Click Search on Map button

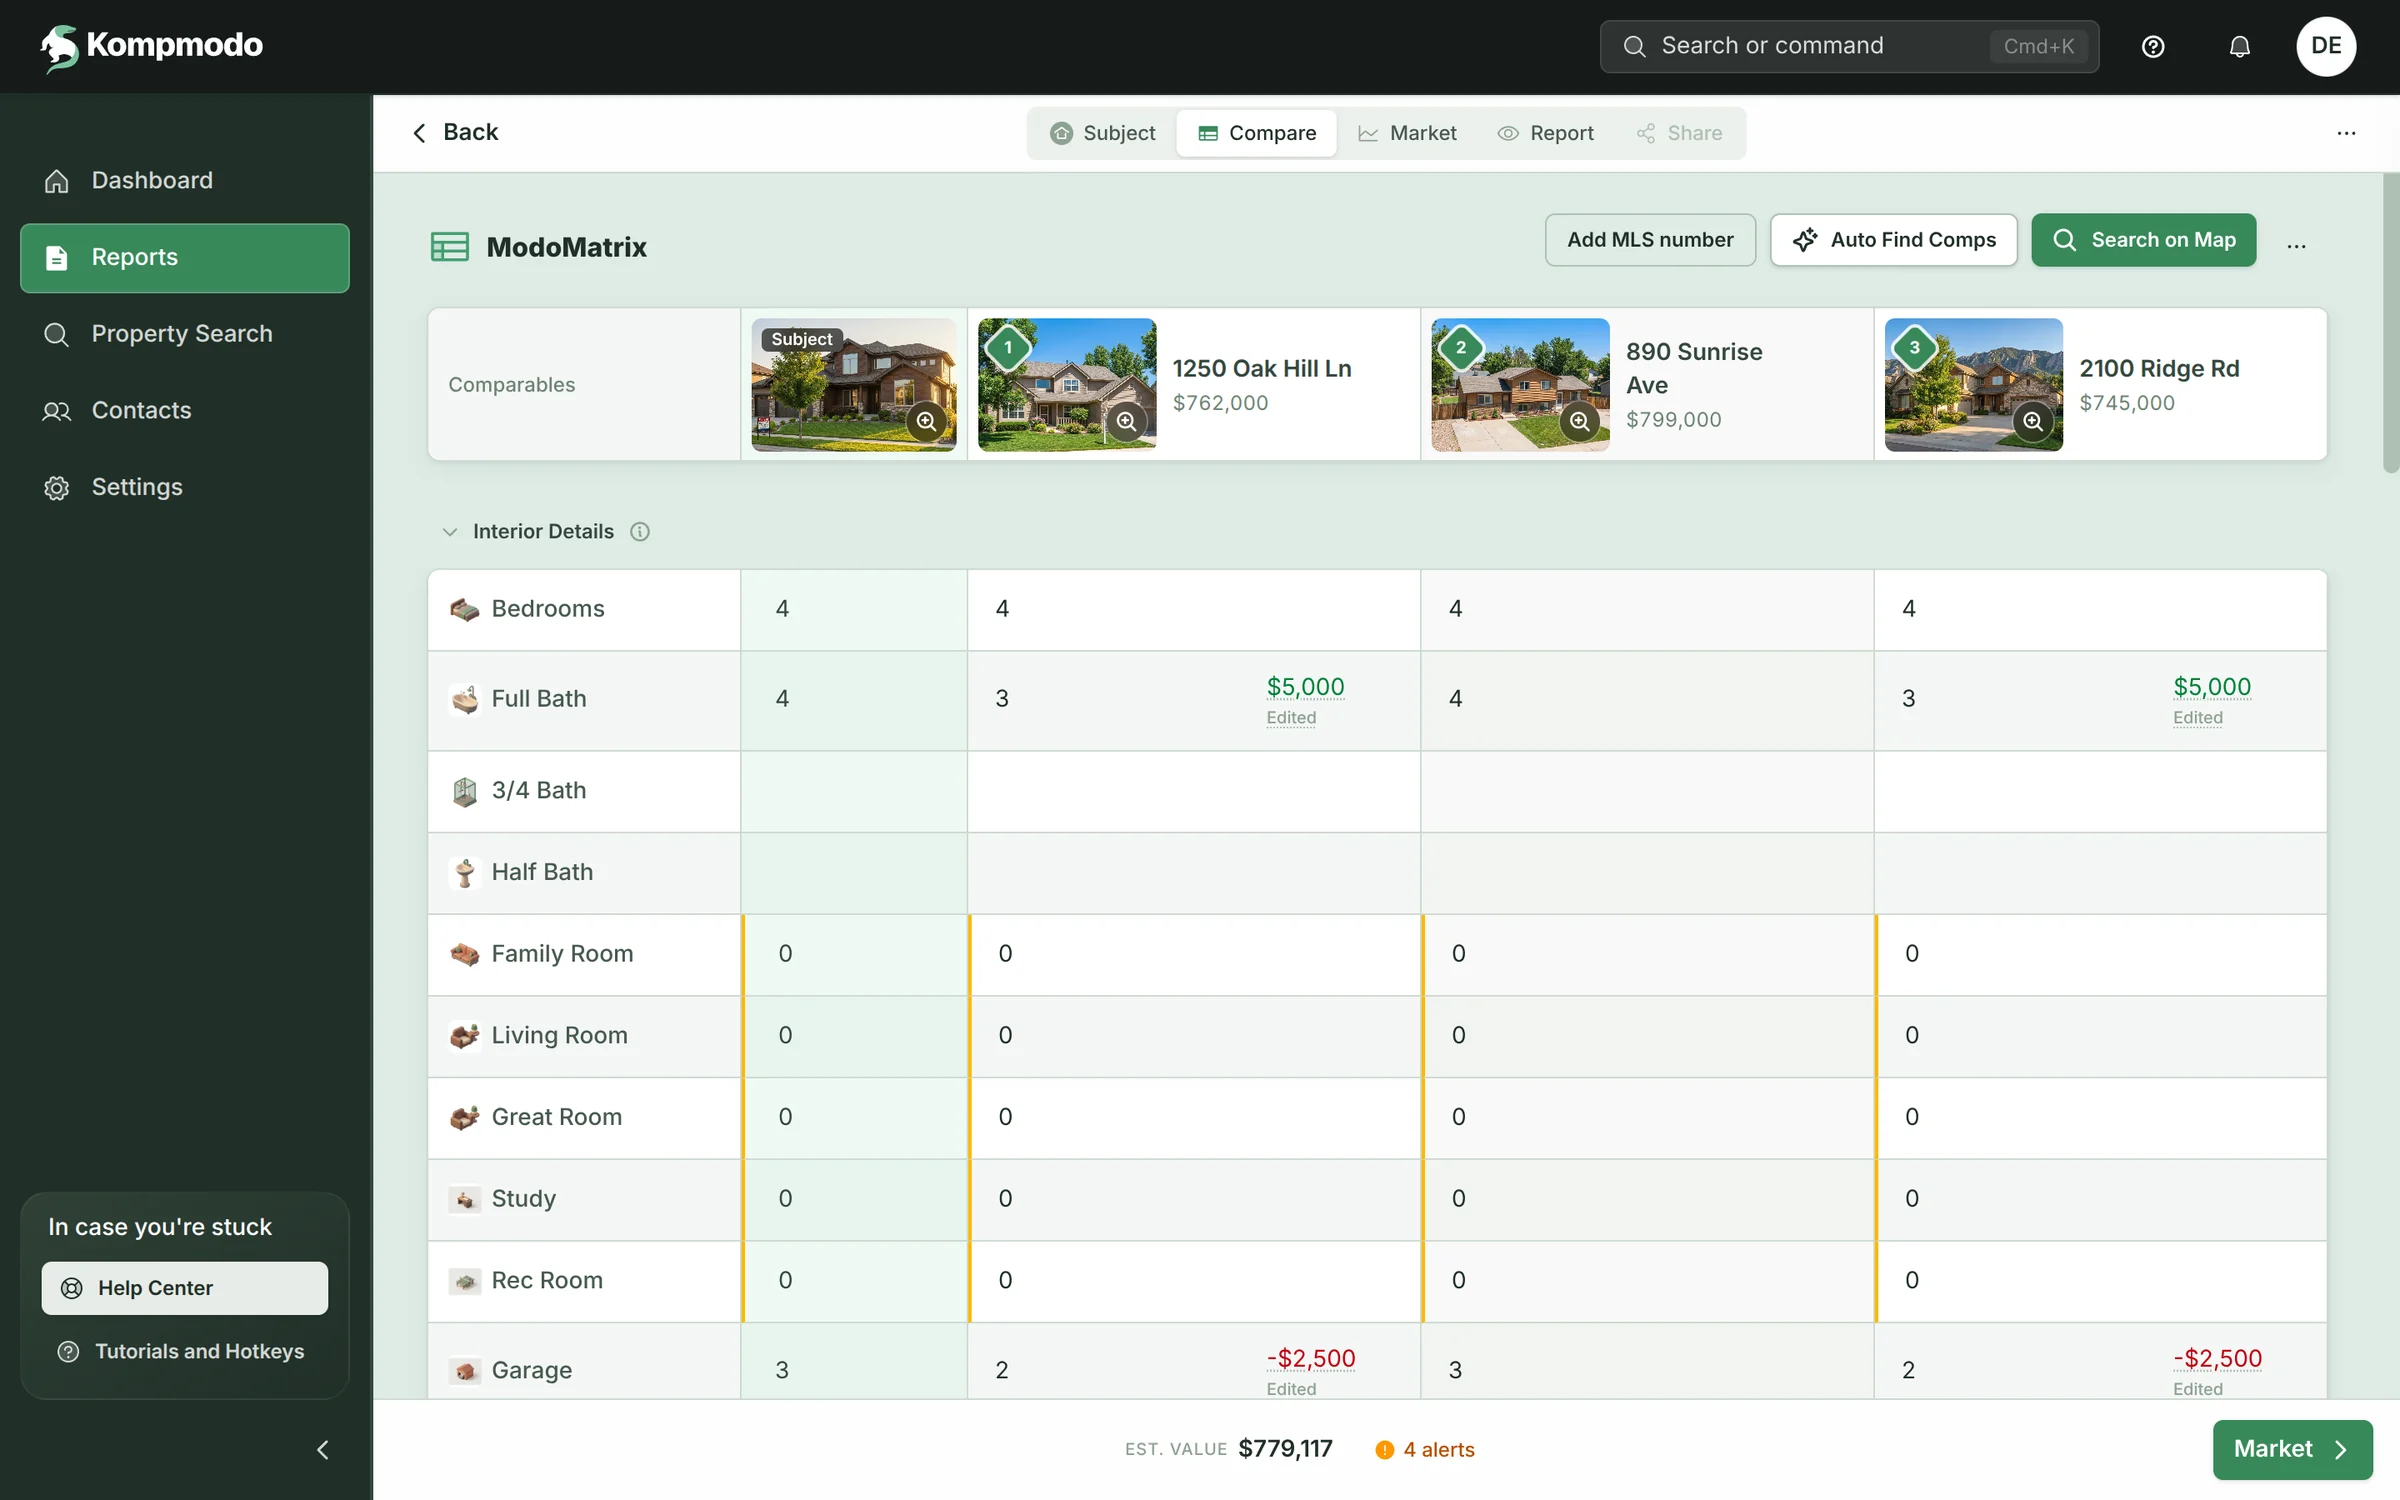[2144, 240]
